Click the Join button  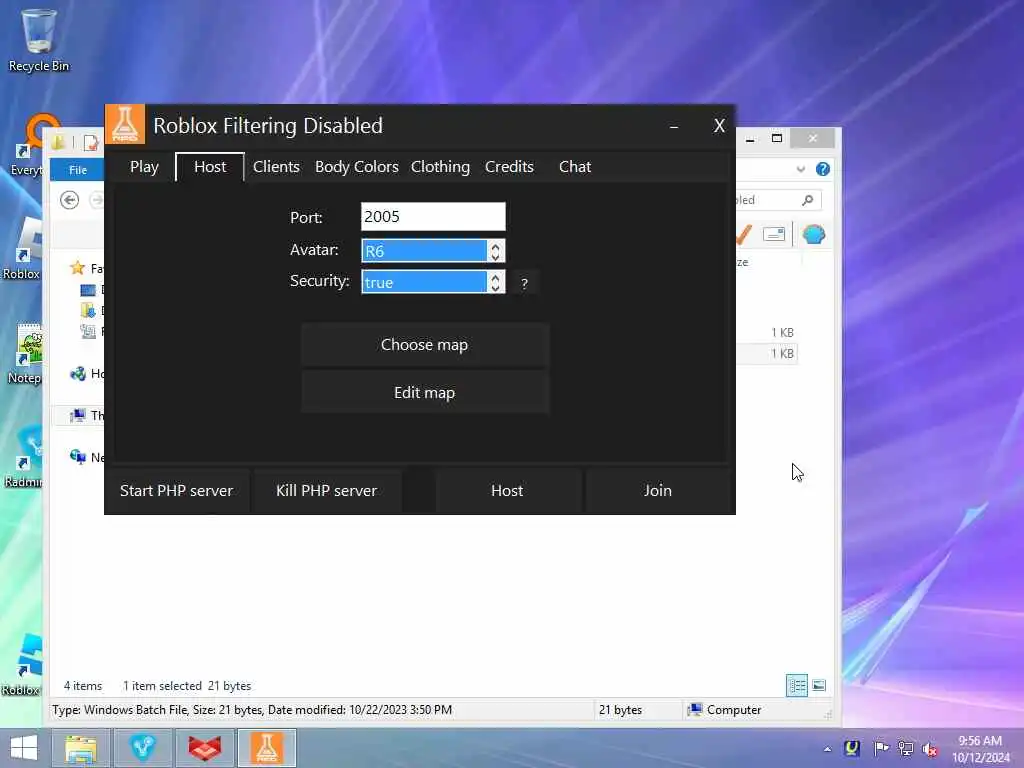pyautogui.click(x=658, y=490)
